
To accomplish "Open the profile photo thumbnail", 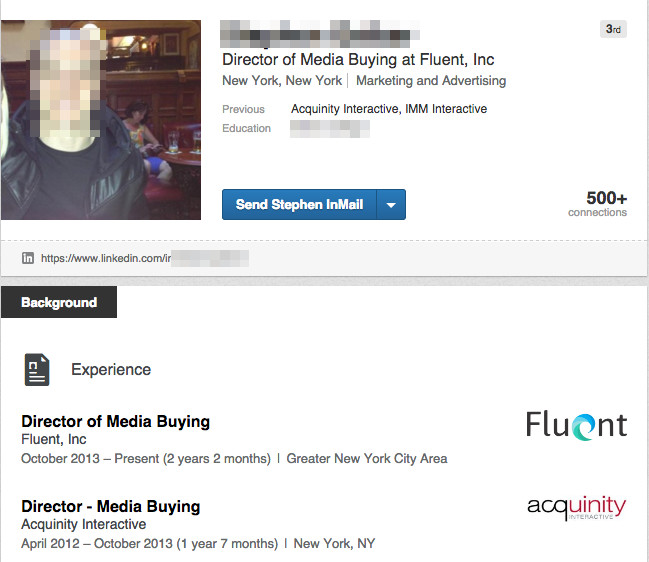I will (x=101, y=120).
